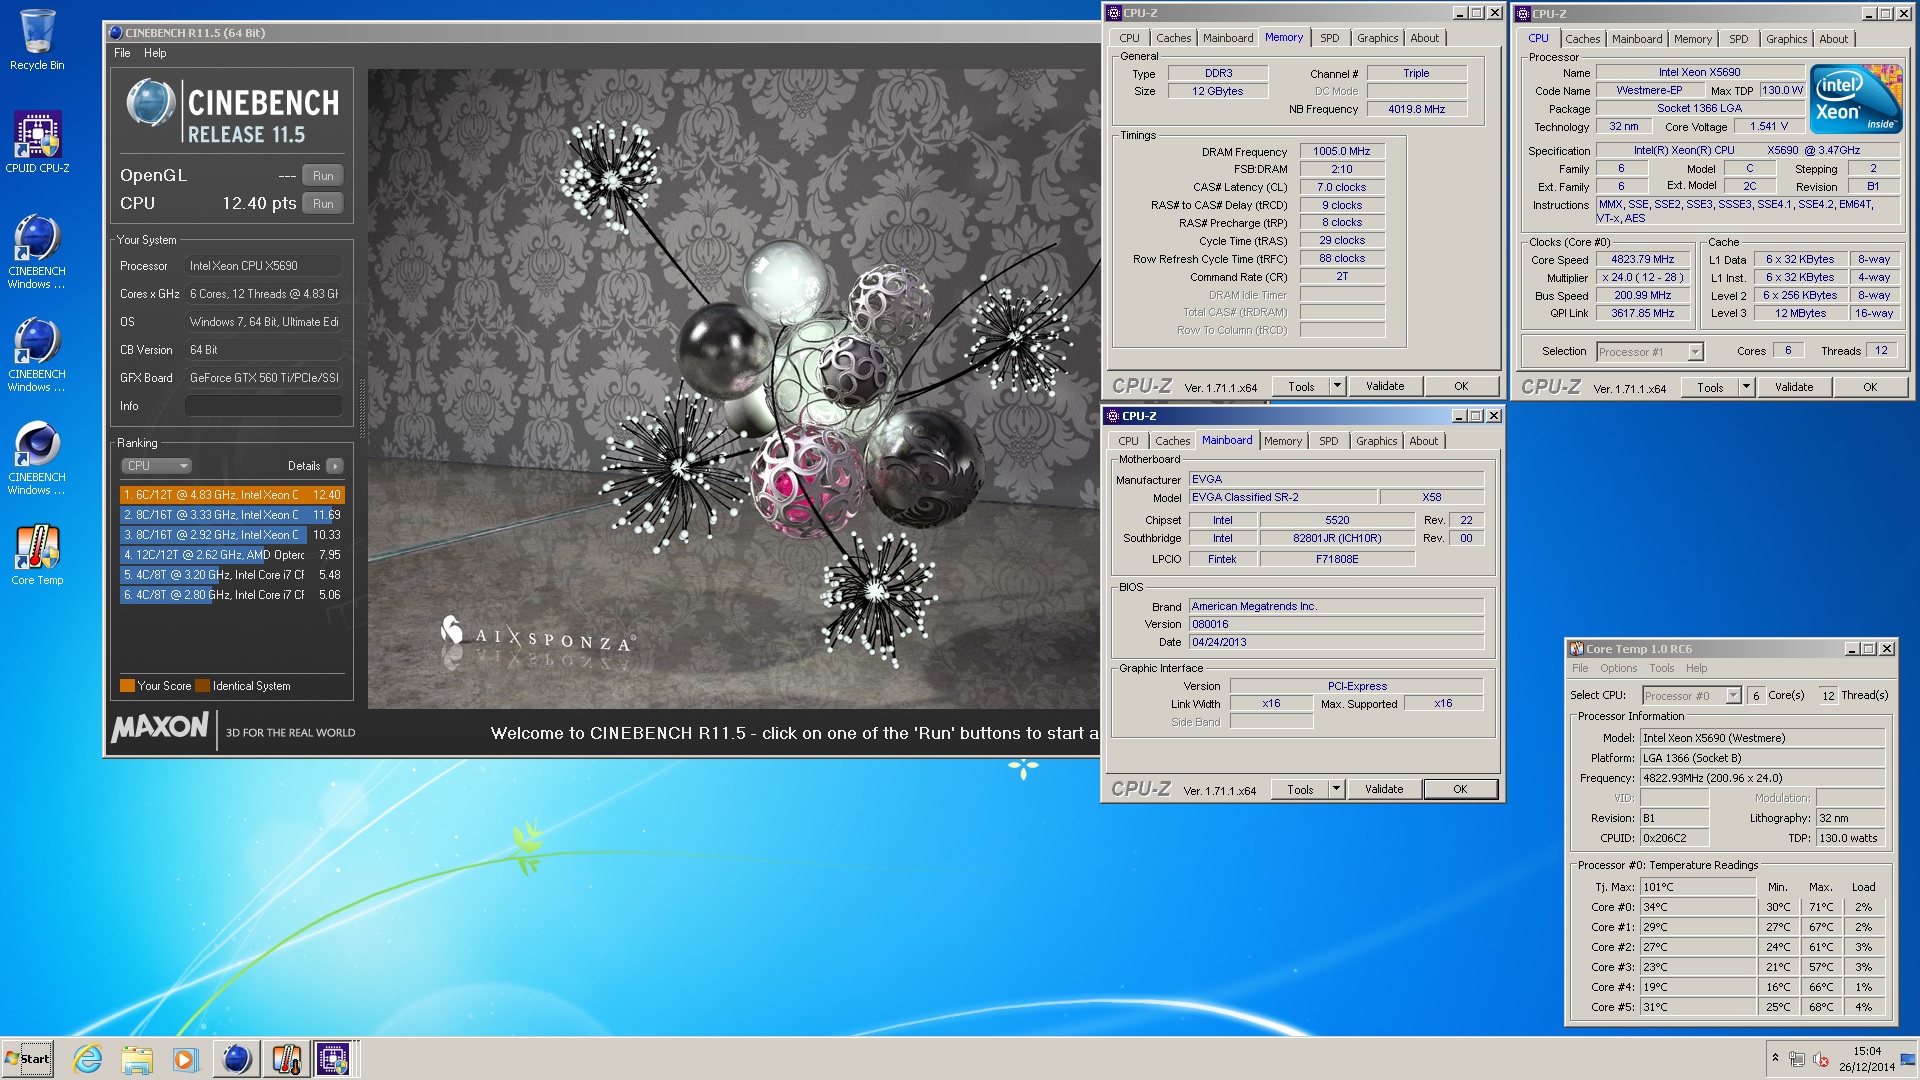
Task: Expand ranking Details arrow
Action: pyautogui.click(x=335, y=466)
